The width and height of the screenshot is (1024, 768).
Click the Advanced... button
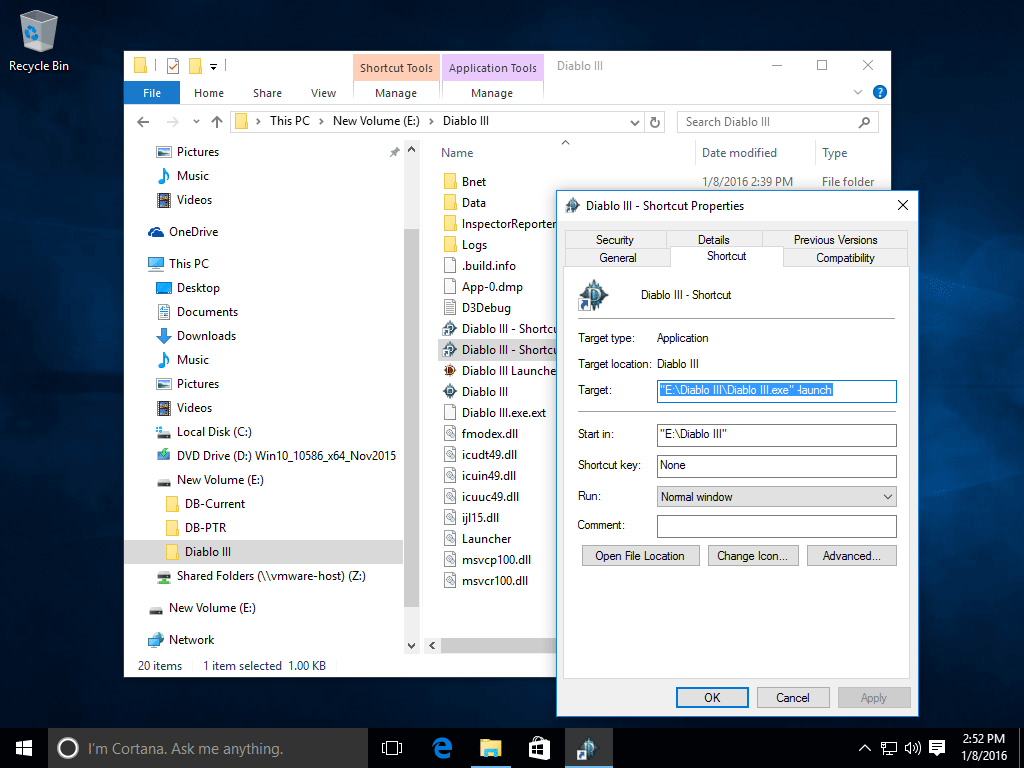pos(852,556)
